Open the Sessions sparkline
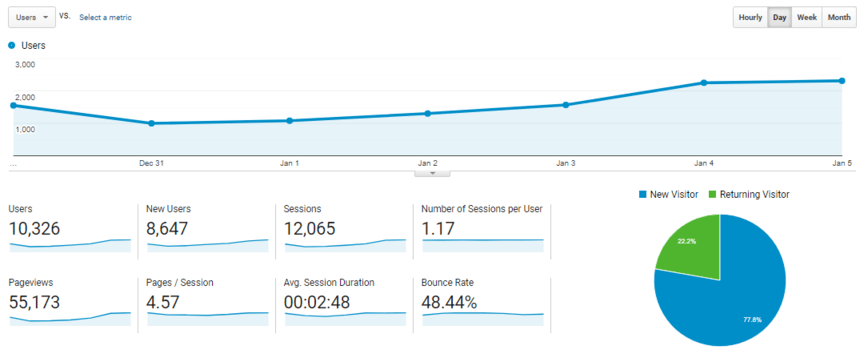 [345, 246]
